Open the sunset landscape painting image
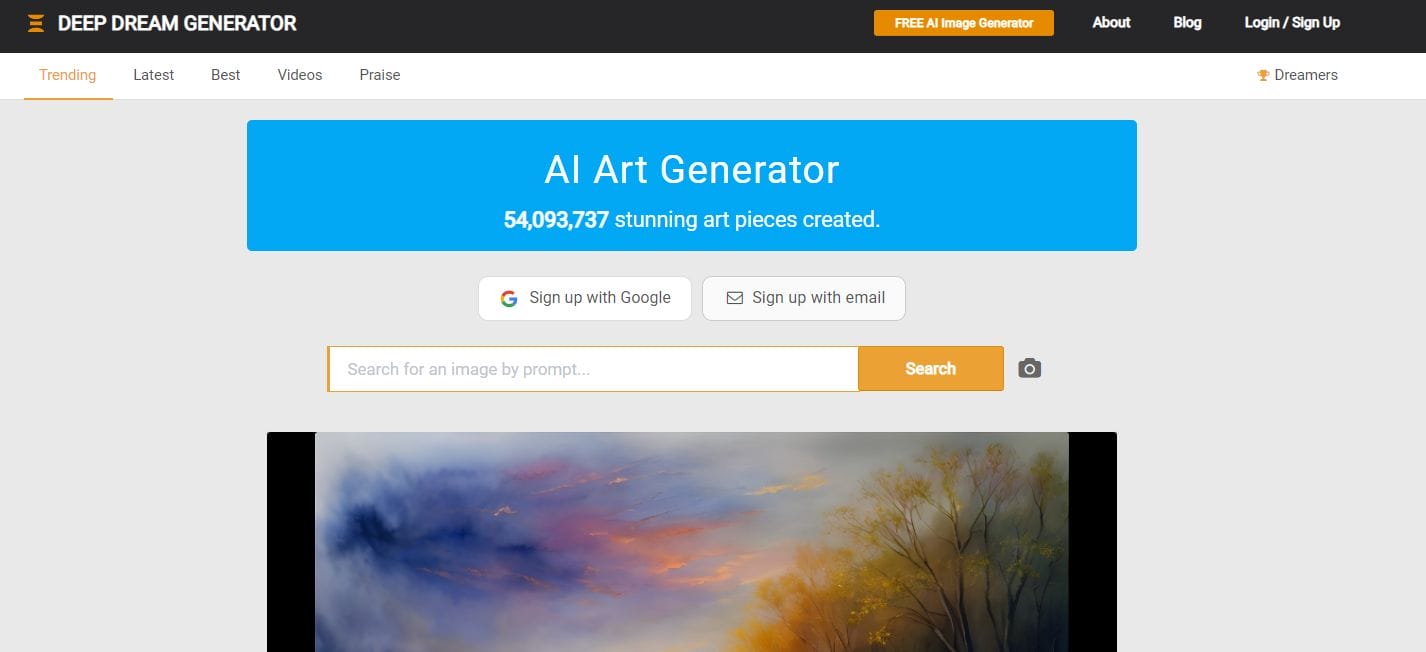Viewport: 1426px width, 652px height. point(692,542)
